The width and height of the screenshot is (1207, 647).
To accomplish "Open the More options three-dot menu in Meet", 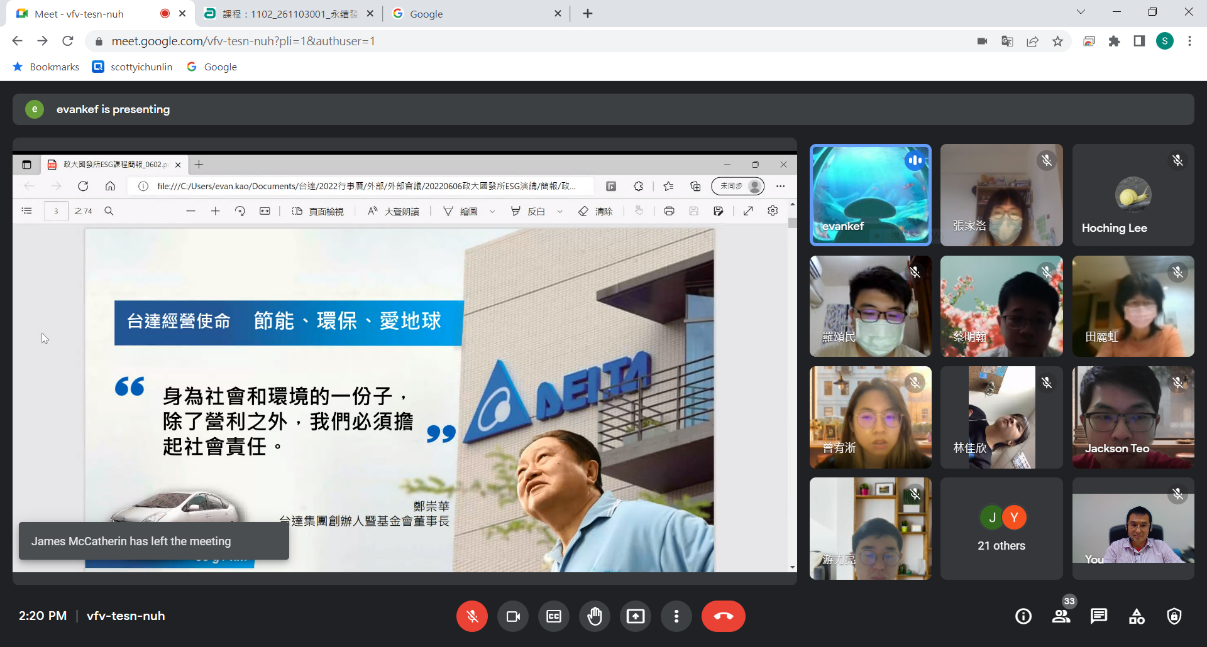I will (676, 616).
